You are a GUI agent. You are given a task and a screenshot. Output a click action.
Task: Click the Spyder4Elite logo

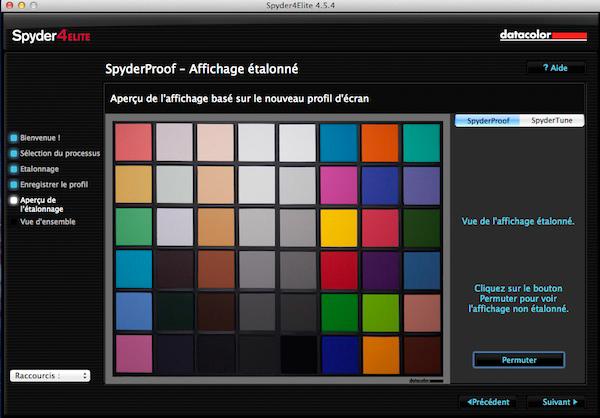point(50,37)
